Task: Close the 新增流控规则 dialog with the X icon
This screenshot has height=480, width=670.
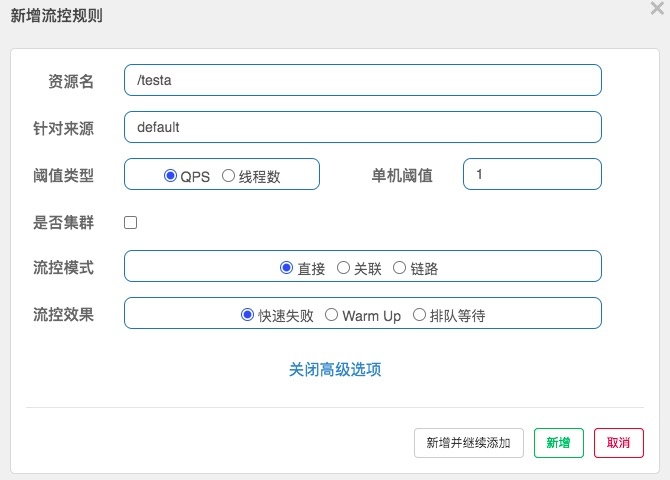Action: [x=657, y=8]
